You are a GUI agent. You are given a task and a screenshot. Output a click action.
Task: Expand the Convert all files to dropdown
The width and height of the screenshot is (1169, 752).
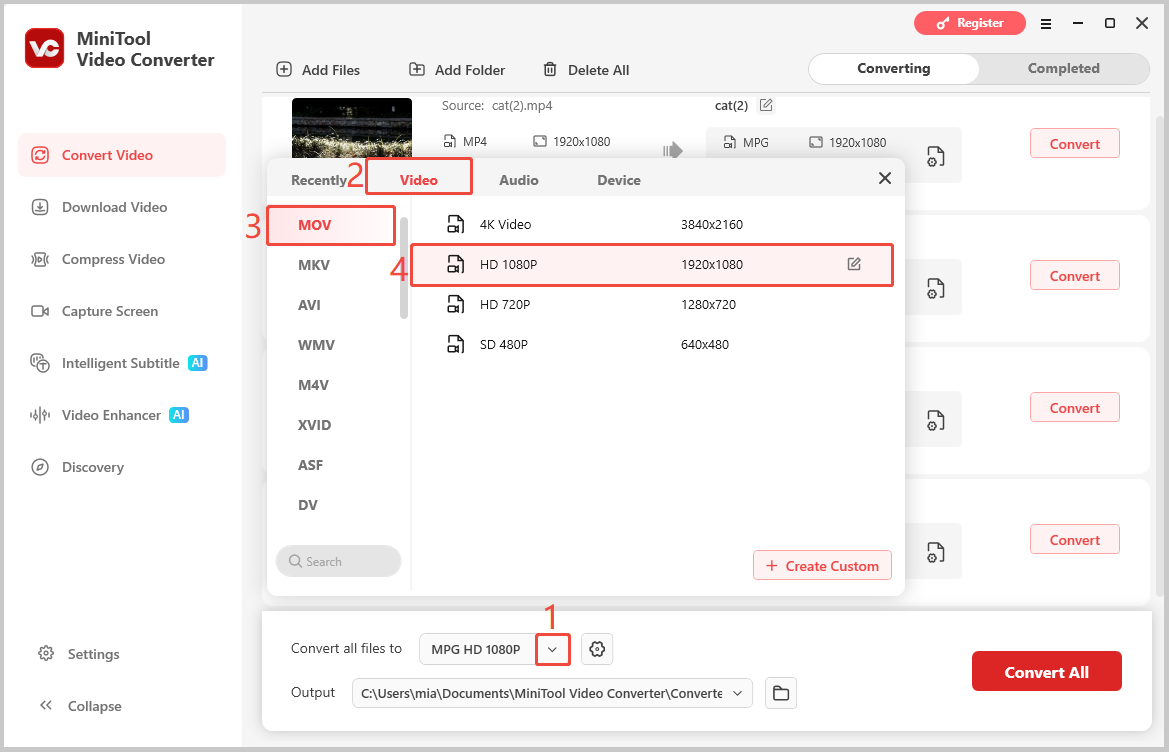[552, 649]
